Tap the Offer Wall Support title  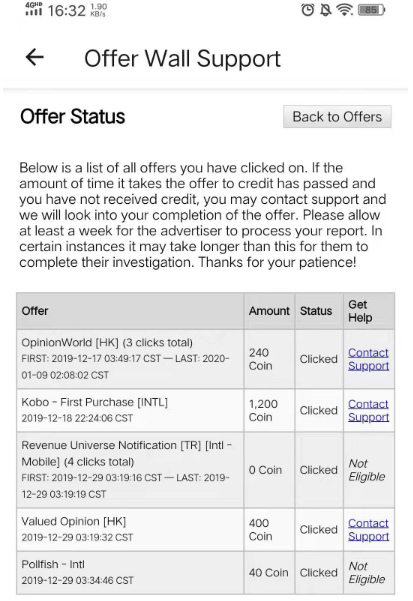coord(182,59)
